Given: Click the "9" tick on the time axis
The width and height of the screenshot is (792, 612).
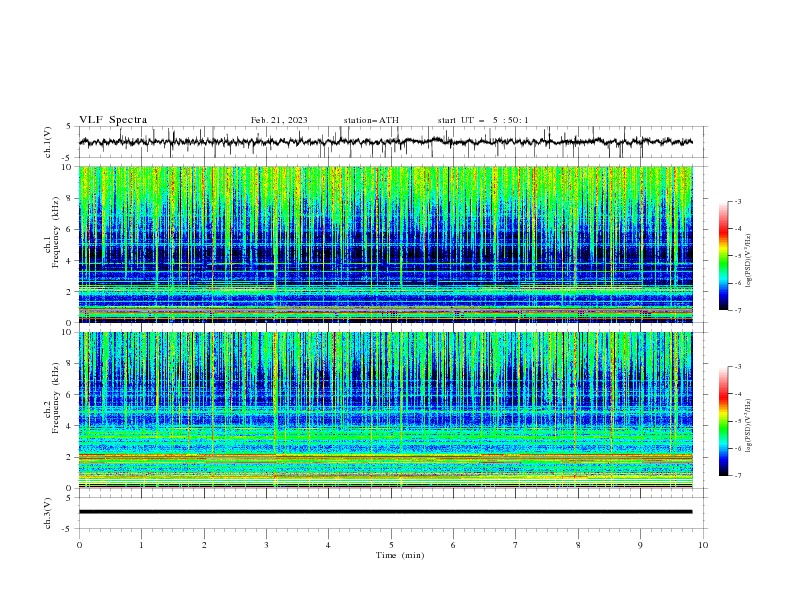Looking at the screenshot, I should [640, 545].
